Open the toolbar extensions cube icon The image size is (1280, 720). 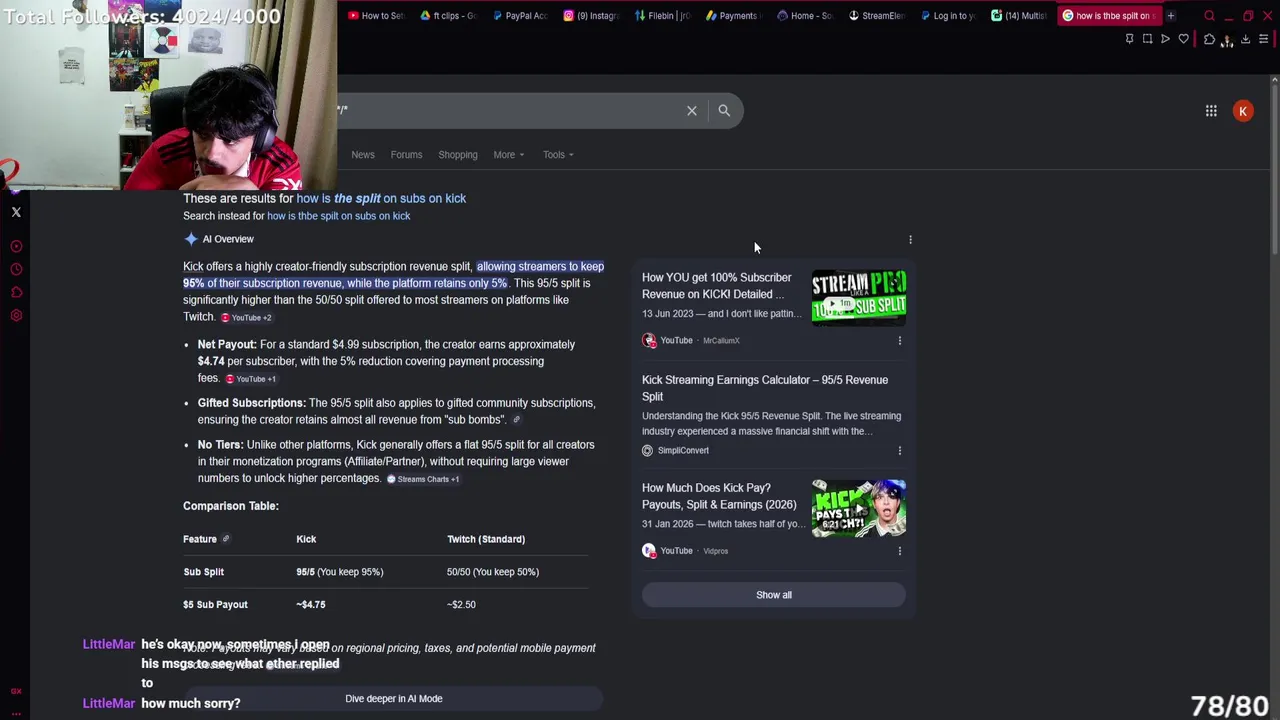click(x=1209, y=39)
